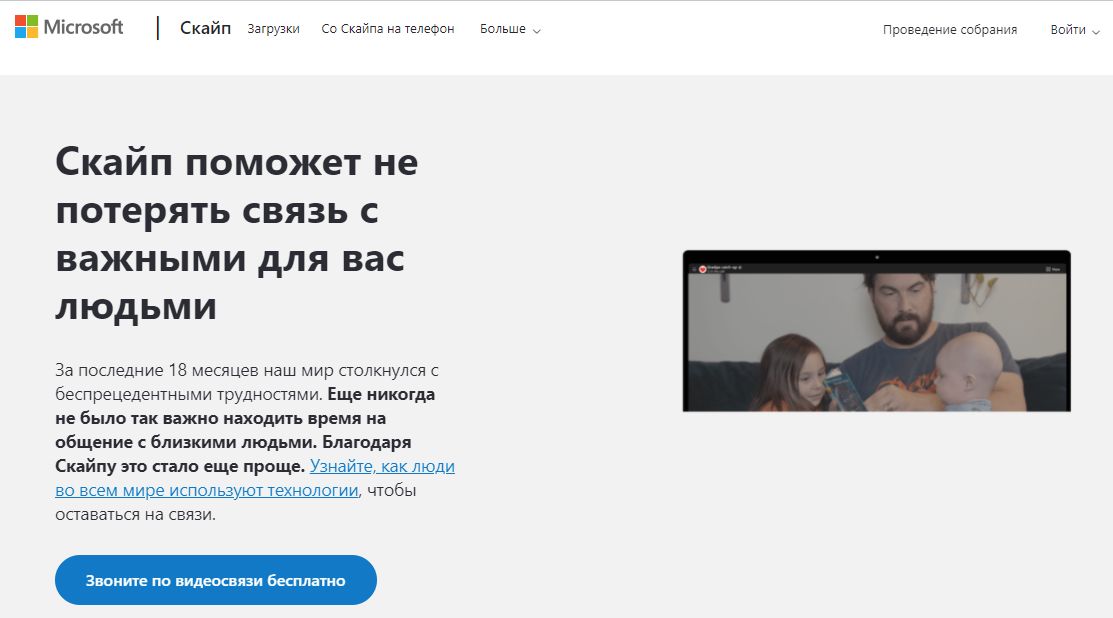Expand the Больше dropdown
The height and width of the screenshot is (618, 1113).
pos(510,29)
